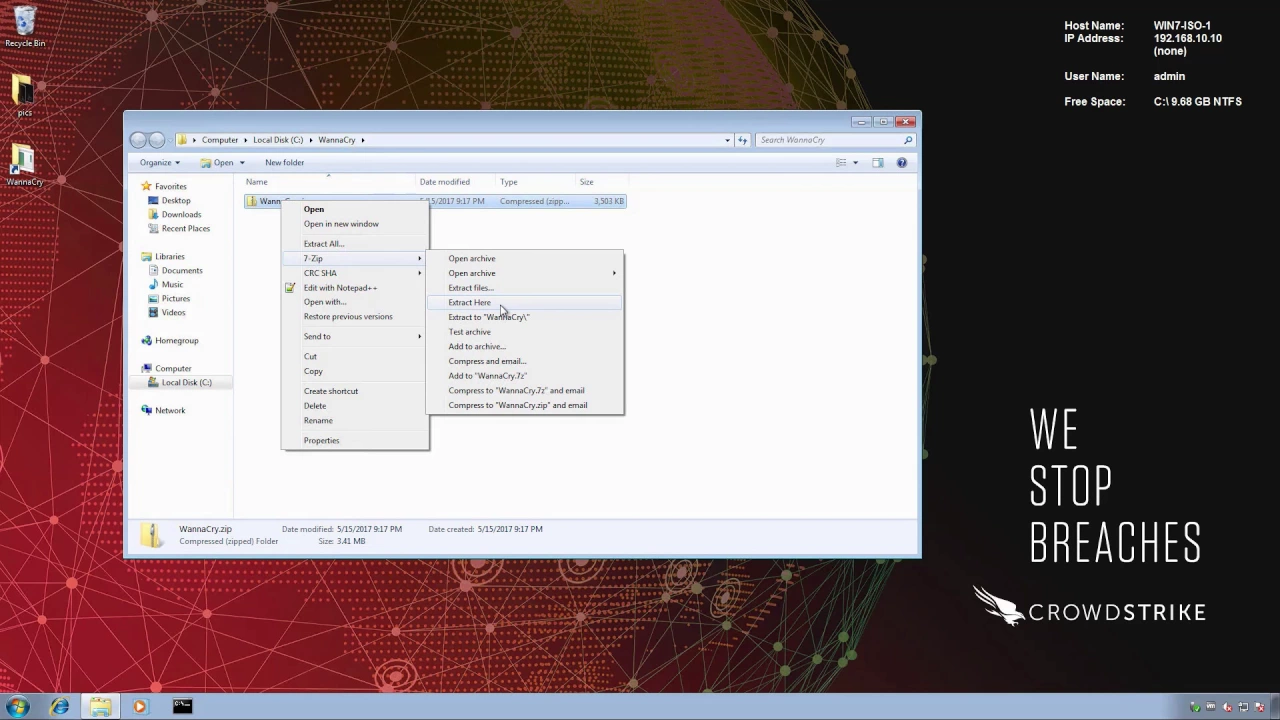Viewport: 1280px width, 720px height.
Task: Open Organize dropdown menu
Action: point(160,162)
